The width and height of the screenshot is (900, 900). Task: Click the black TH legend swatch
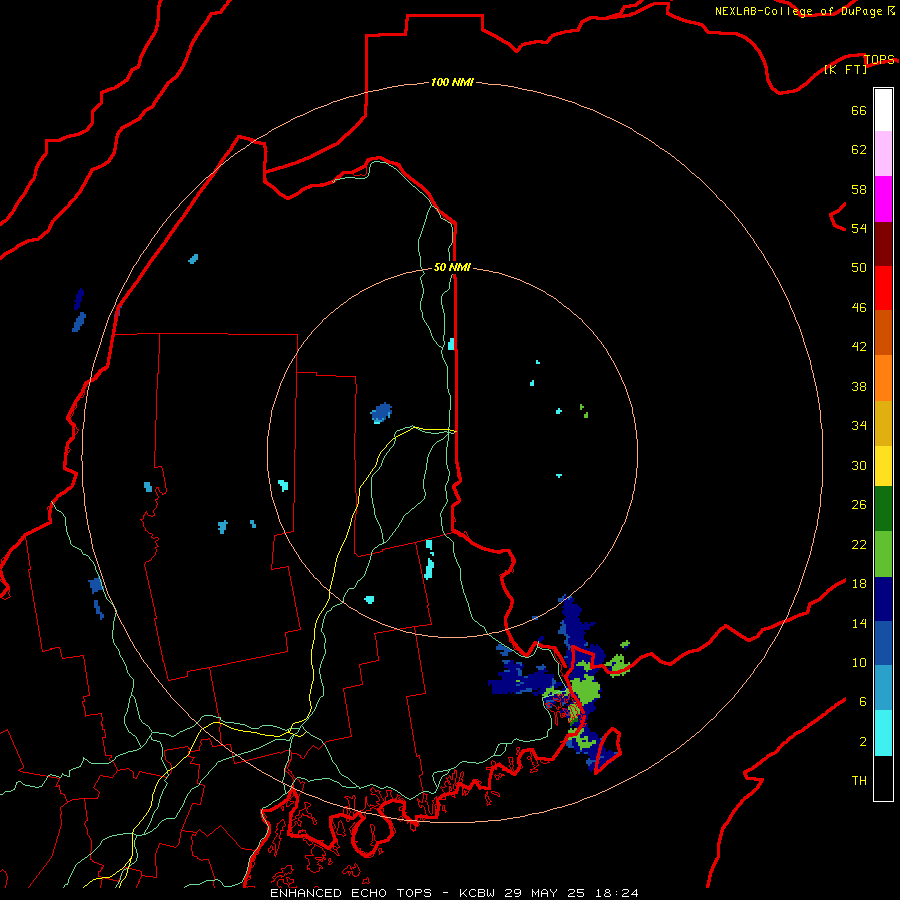pos(883,778)
